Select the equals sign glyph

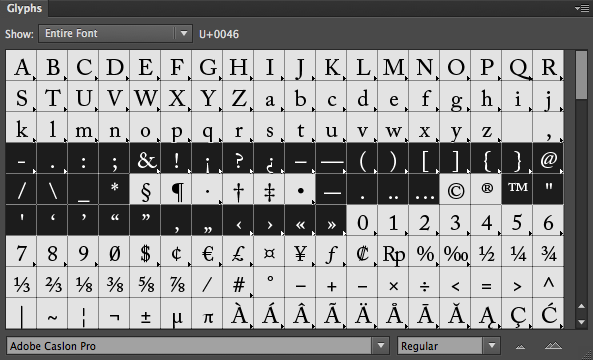coord(486,282)
